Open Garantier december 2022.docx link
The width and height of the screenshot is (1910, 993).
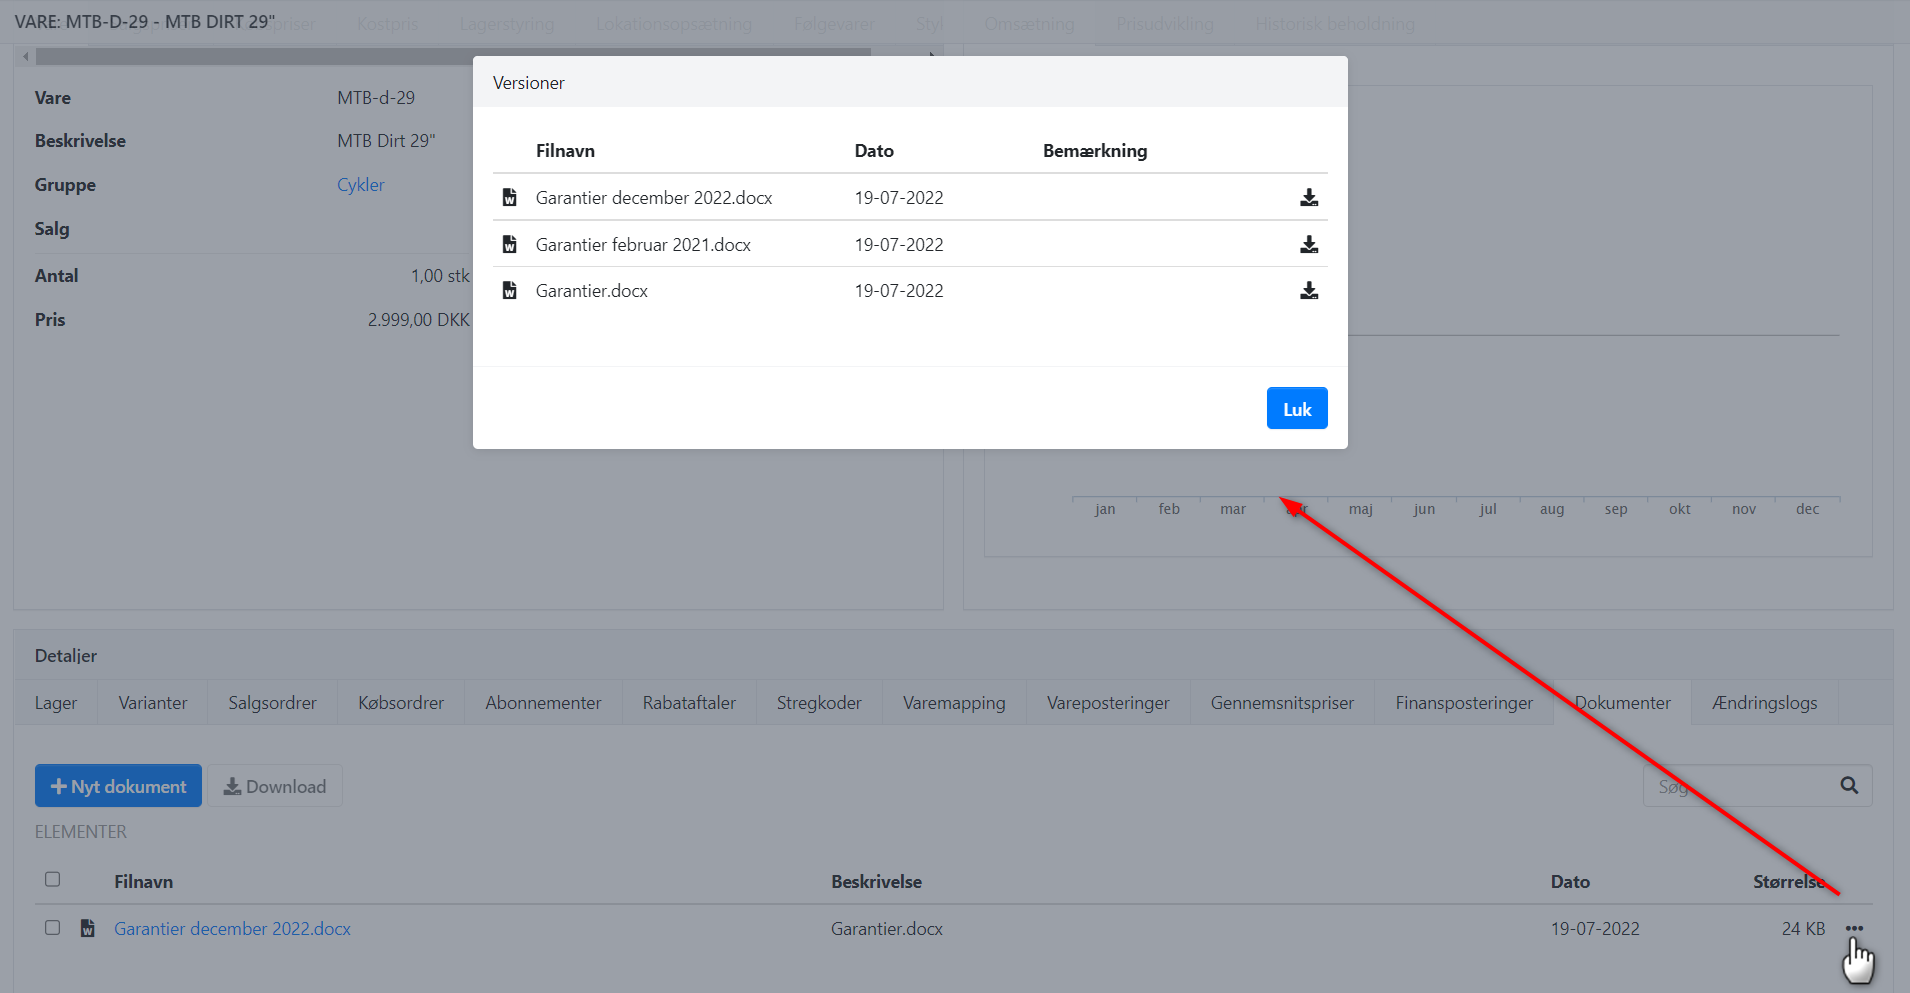coord(232,929)
